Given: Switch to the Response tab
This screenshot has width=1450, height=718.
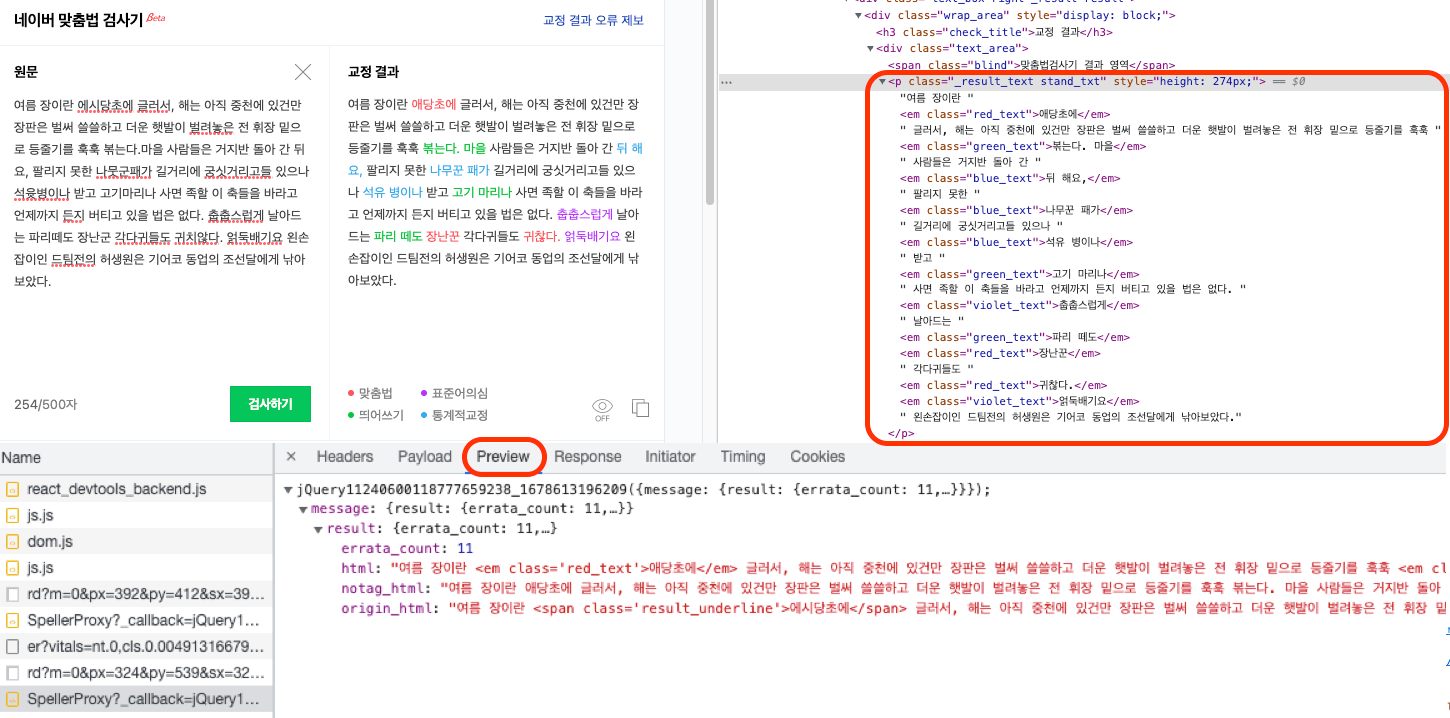Looking at the screenshot, I should tap(587, 456).
